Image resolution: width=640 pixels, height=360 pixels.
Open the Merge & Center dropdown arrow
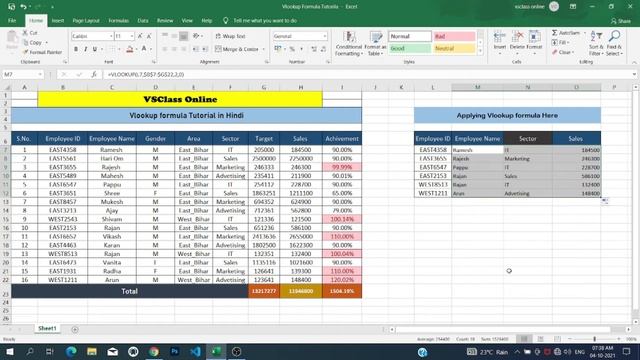[x=263, y=49]
